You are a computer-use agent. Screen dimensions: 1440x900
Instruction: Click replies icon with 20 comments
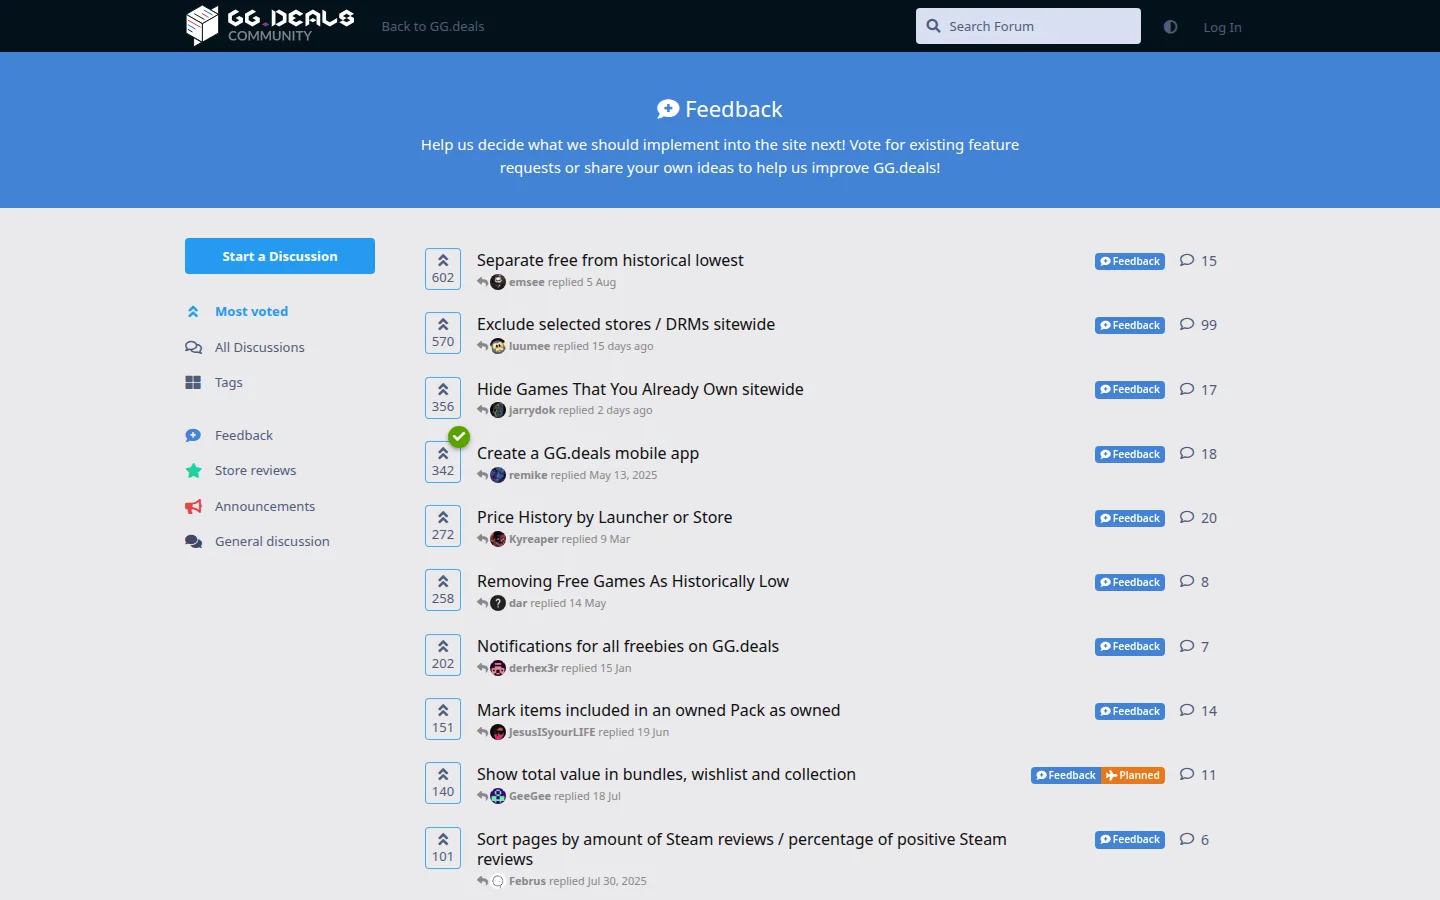[x=1187, y=517]
